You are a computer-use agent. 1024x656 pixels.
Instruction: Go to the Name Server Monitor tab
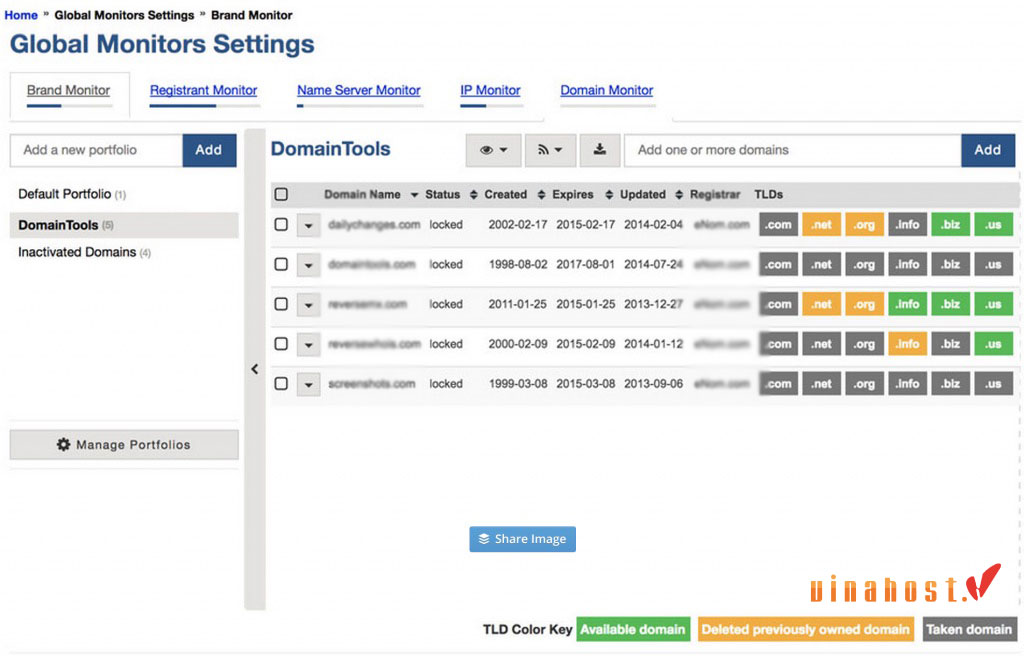[x=359, y=90]
